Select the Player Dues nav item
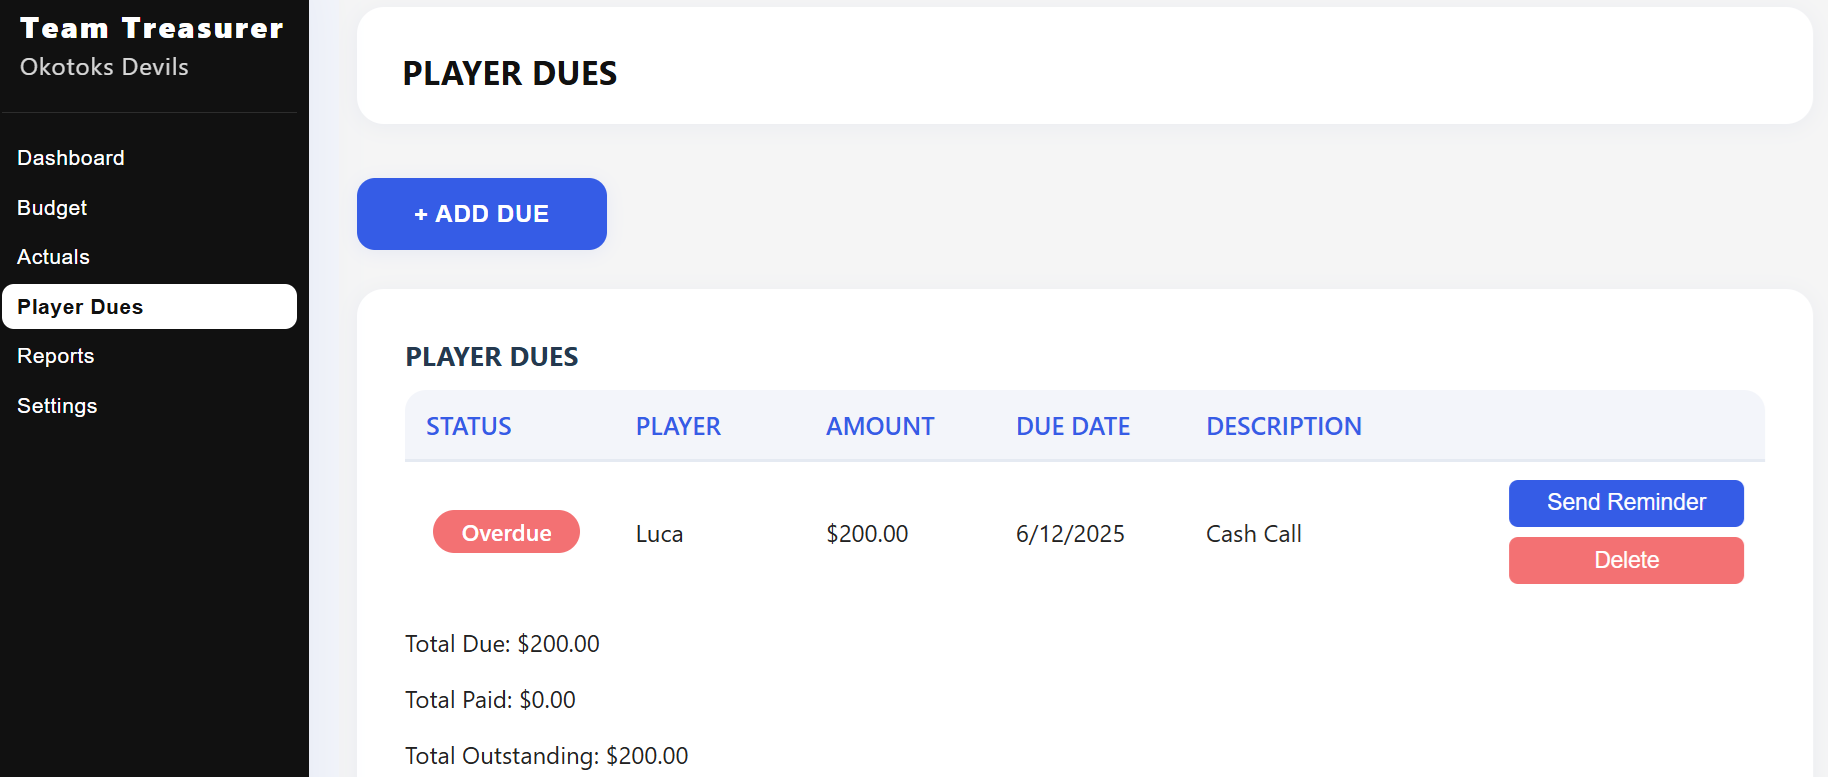Viewport: 1828px width, 777px height. [x=80, y=306]
